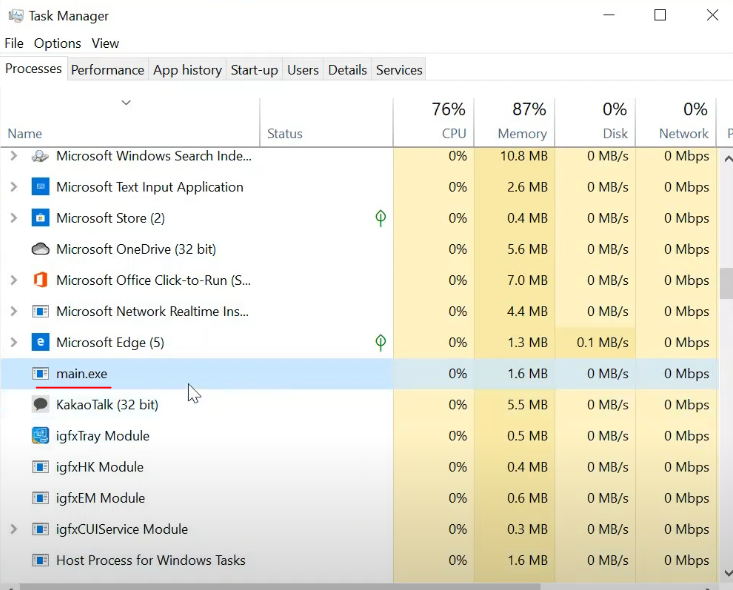Click the Host Process for Windows Tasks icon
733x590 pixels.
[40, 560]
